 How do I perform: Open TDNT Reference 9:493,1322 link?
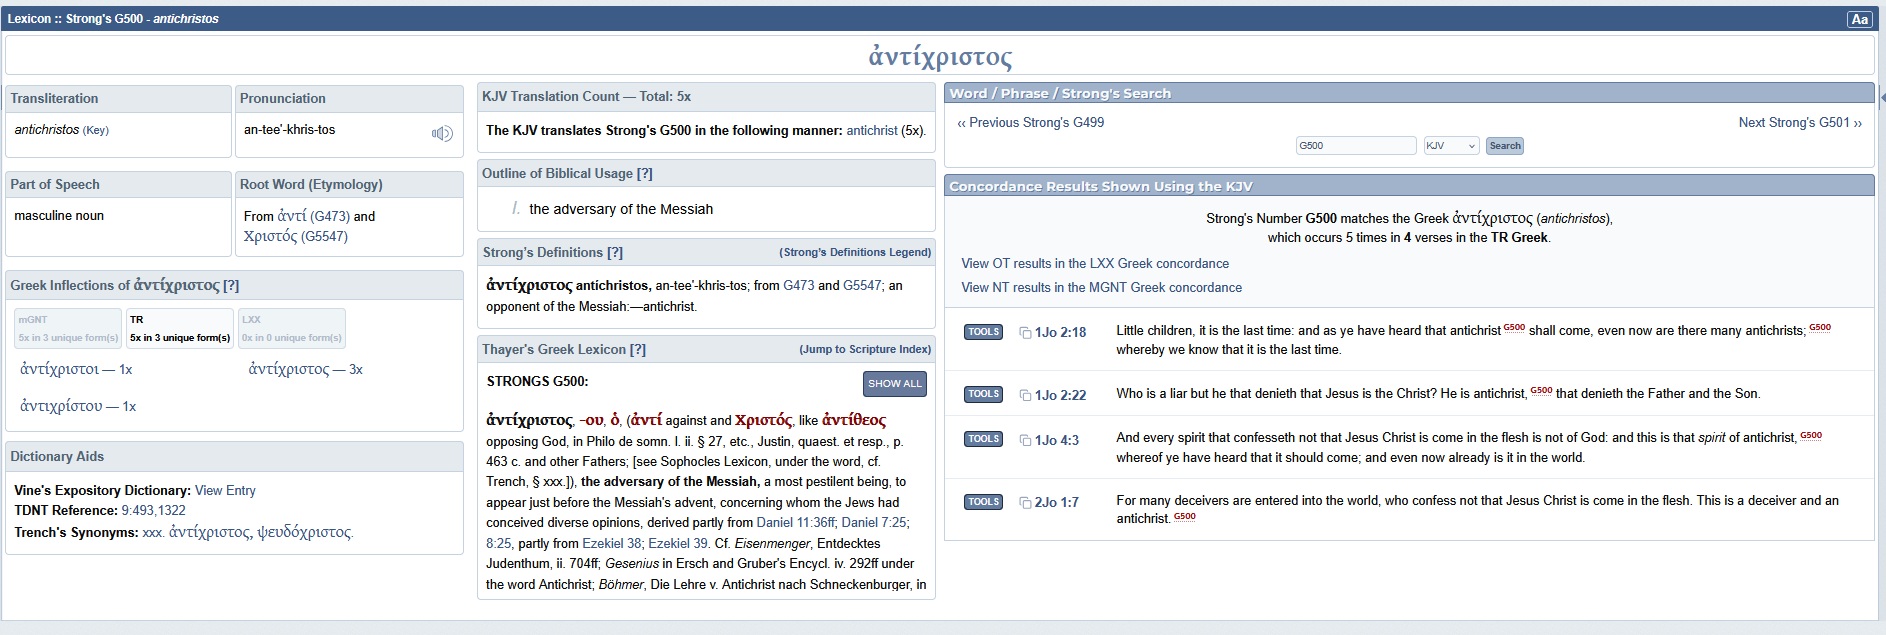pos(153,511)
